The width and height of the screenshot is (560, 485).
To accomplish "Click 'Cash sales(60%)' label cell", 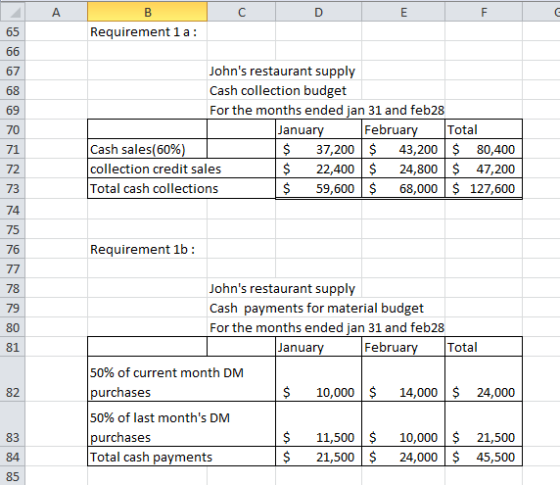I will pos(147,149).
